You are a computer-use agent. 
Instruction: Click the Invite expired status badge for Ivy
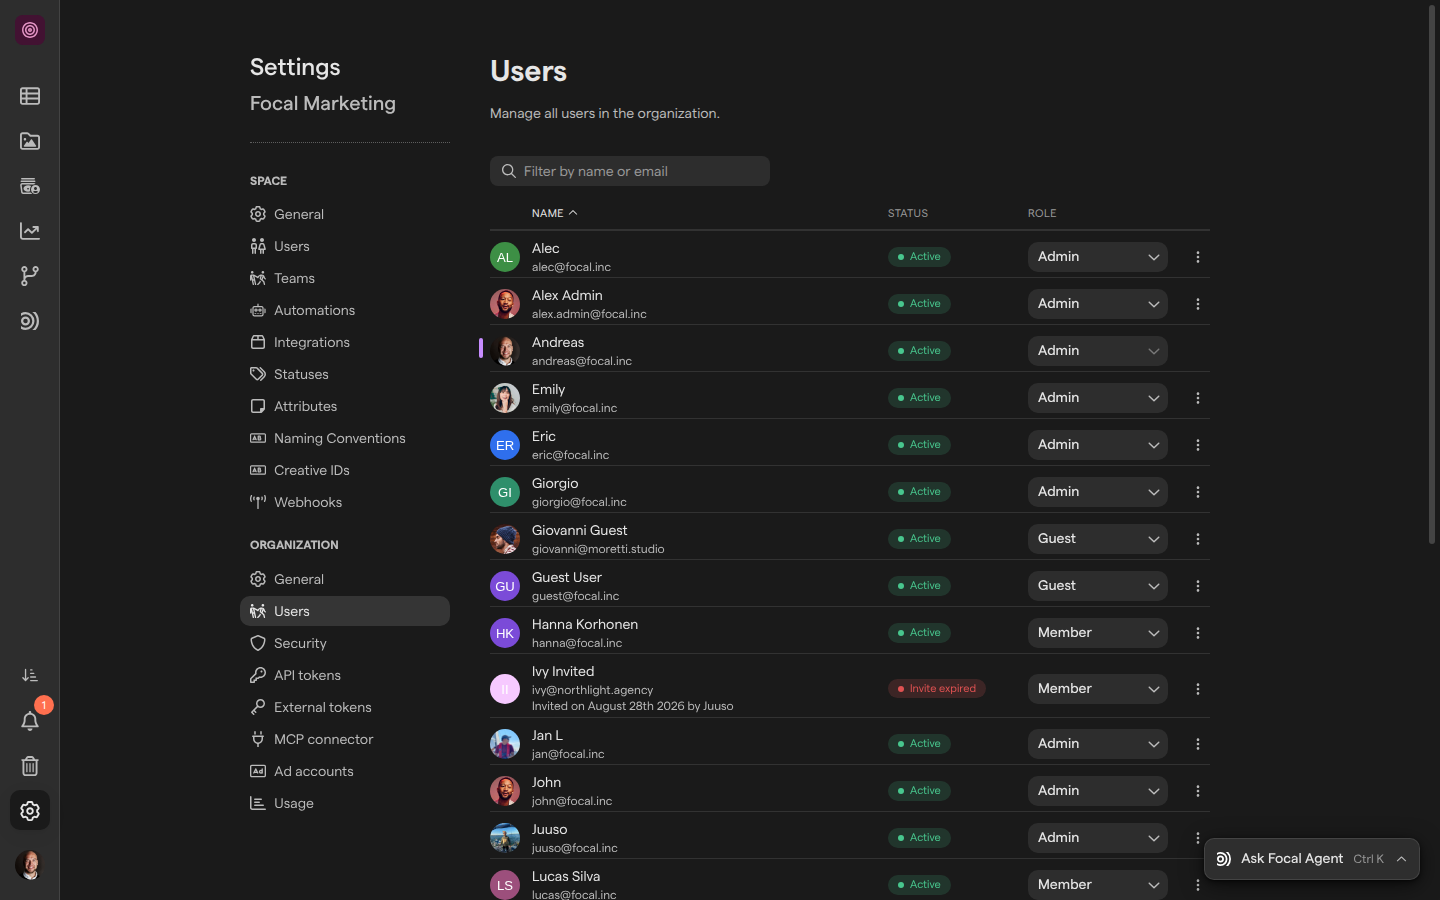coord(937,688)
